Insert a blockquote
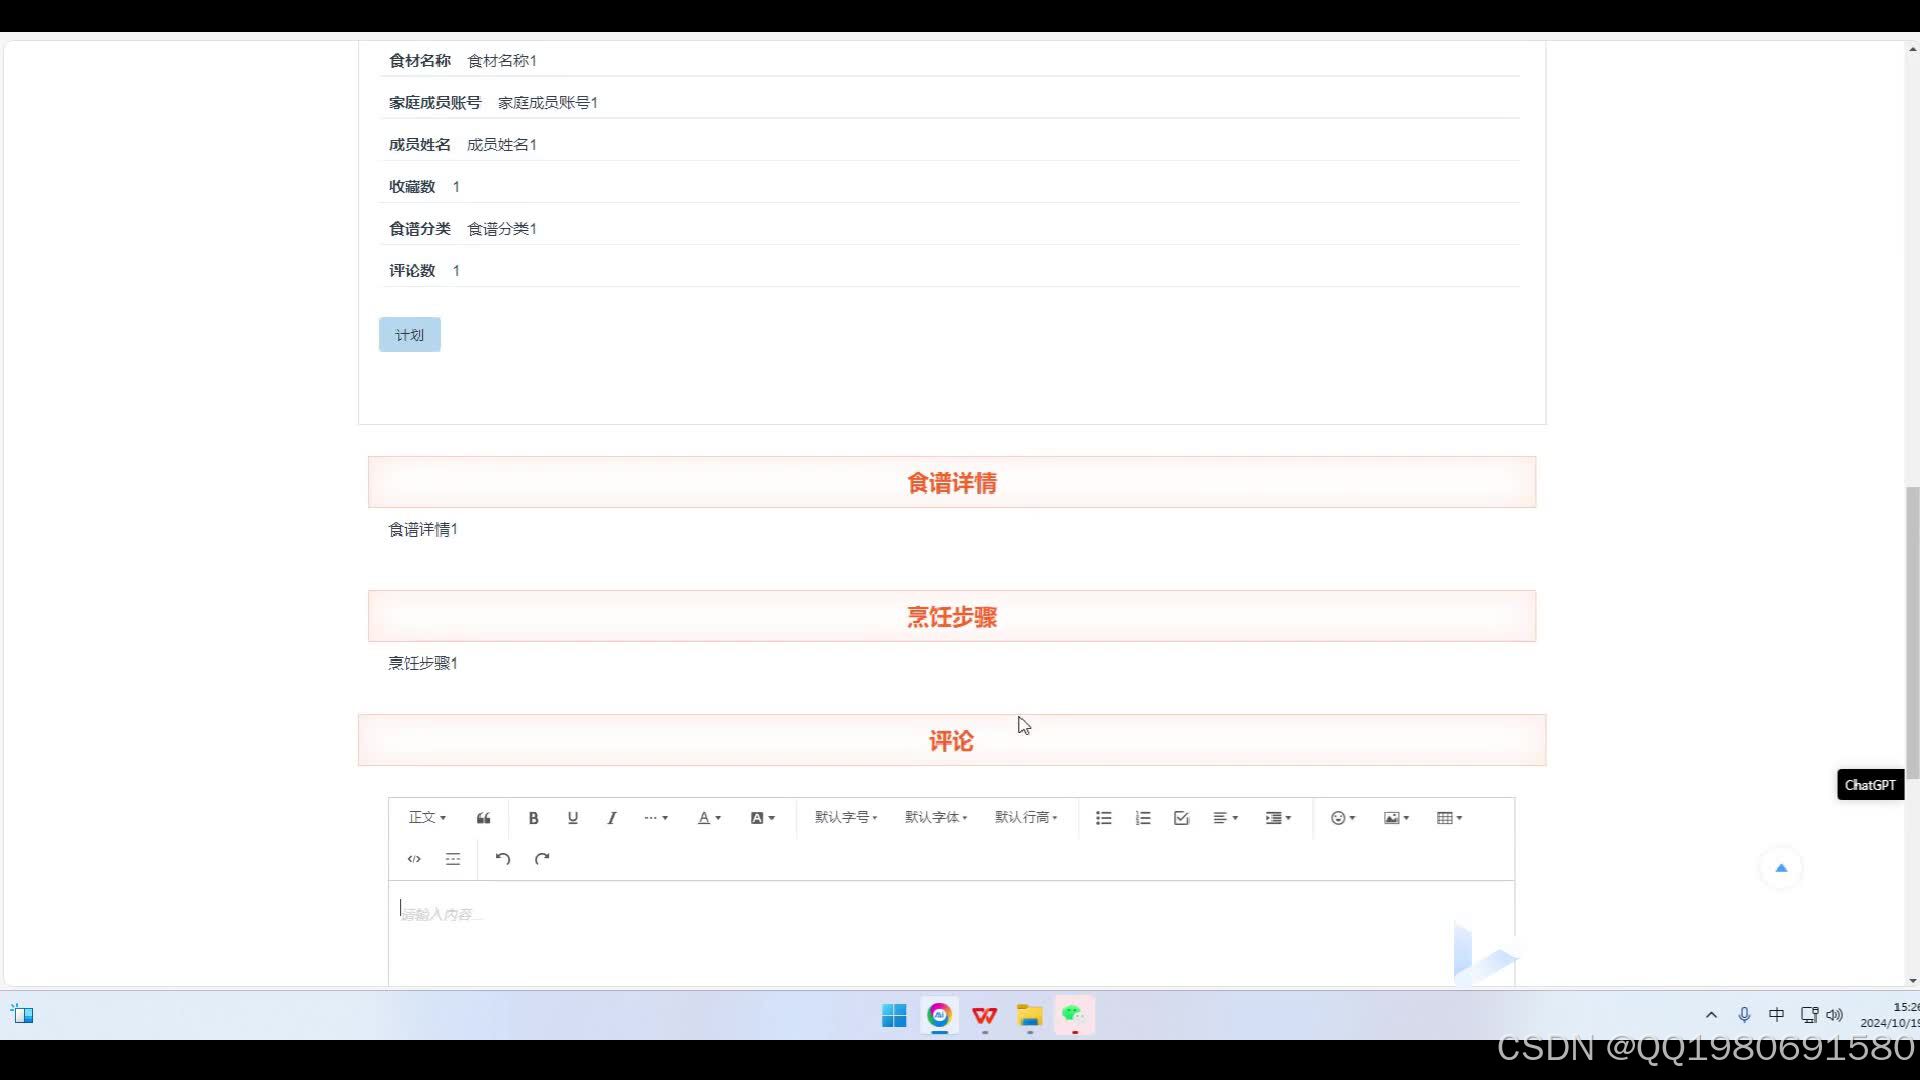1920x1080 pixels. (483, 818)
